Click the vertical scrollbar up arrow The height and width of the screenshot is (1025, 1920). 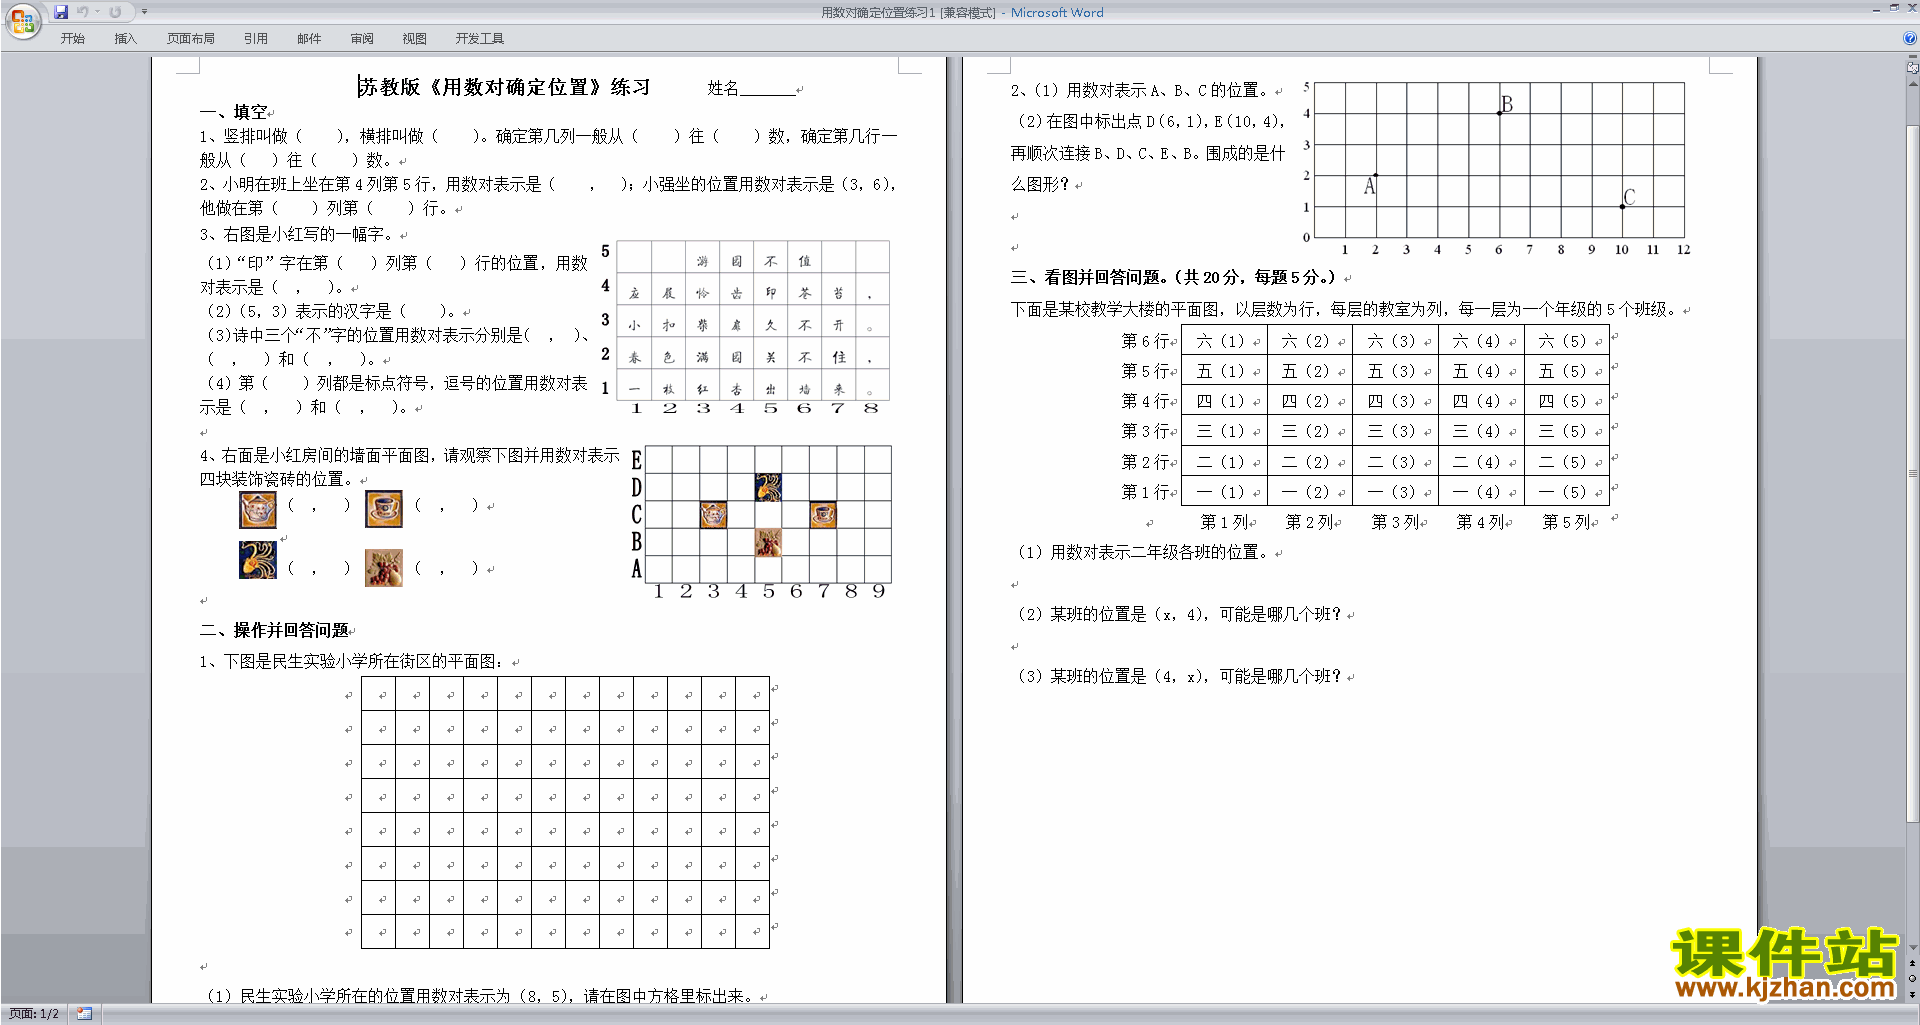point(1912,83)
